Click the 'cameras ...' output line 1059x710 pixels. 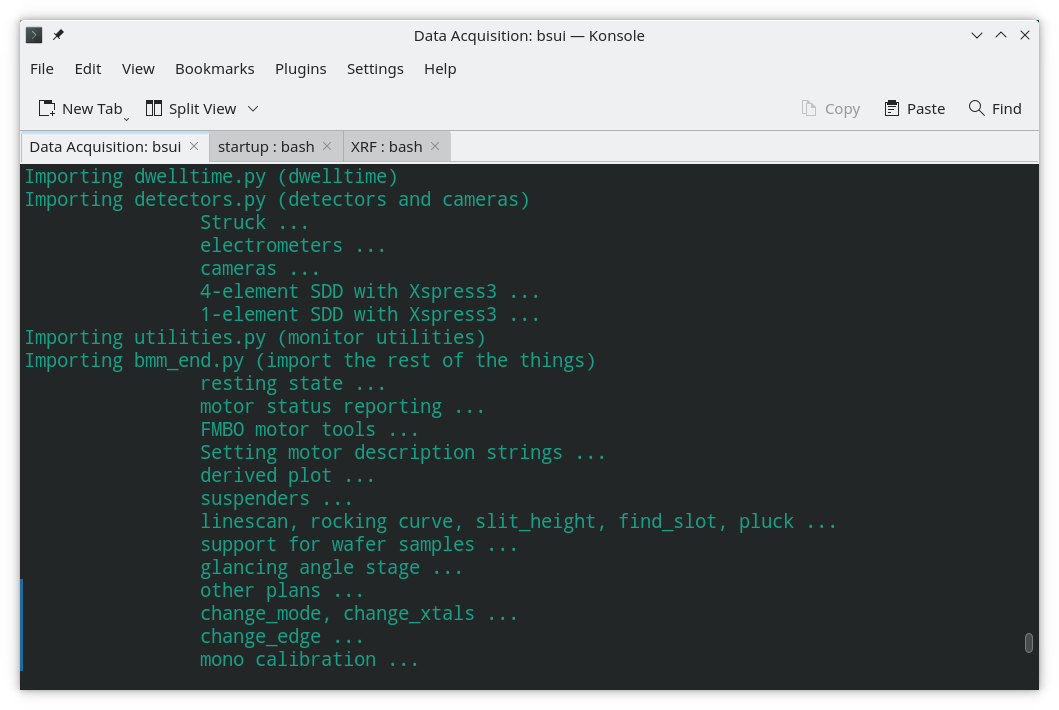point(259,269)
